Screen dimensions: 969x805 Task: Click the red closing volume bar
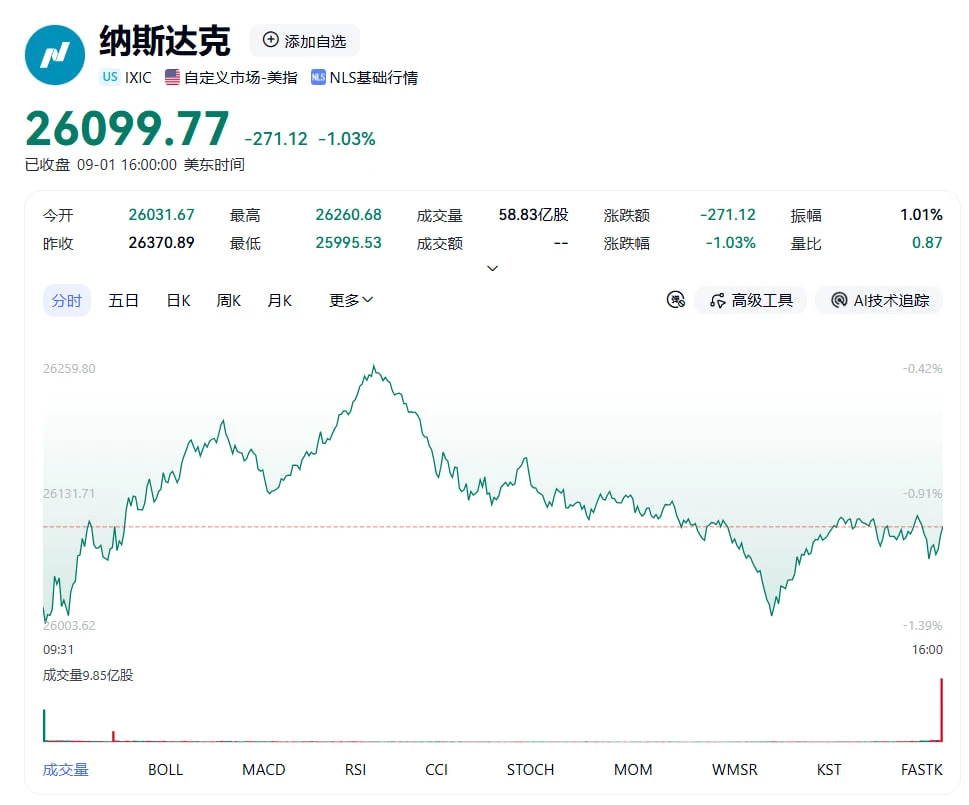click(x=941, y=709)
